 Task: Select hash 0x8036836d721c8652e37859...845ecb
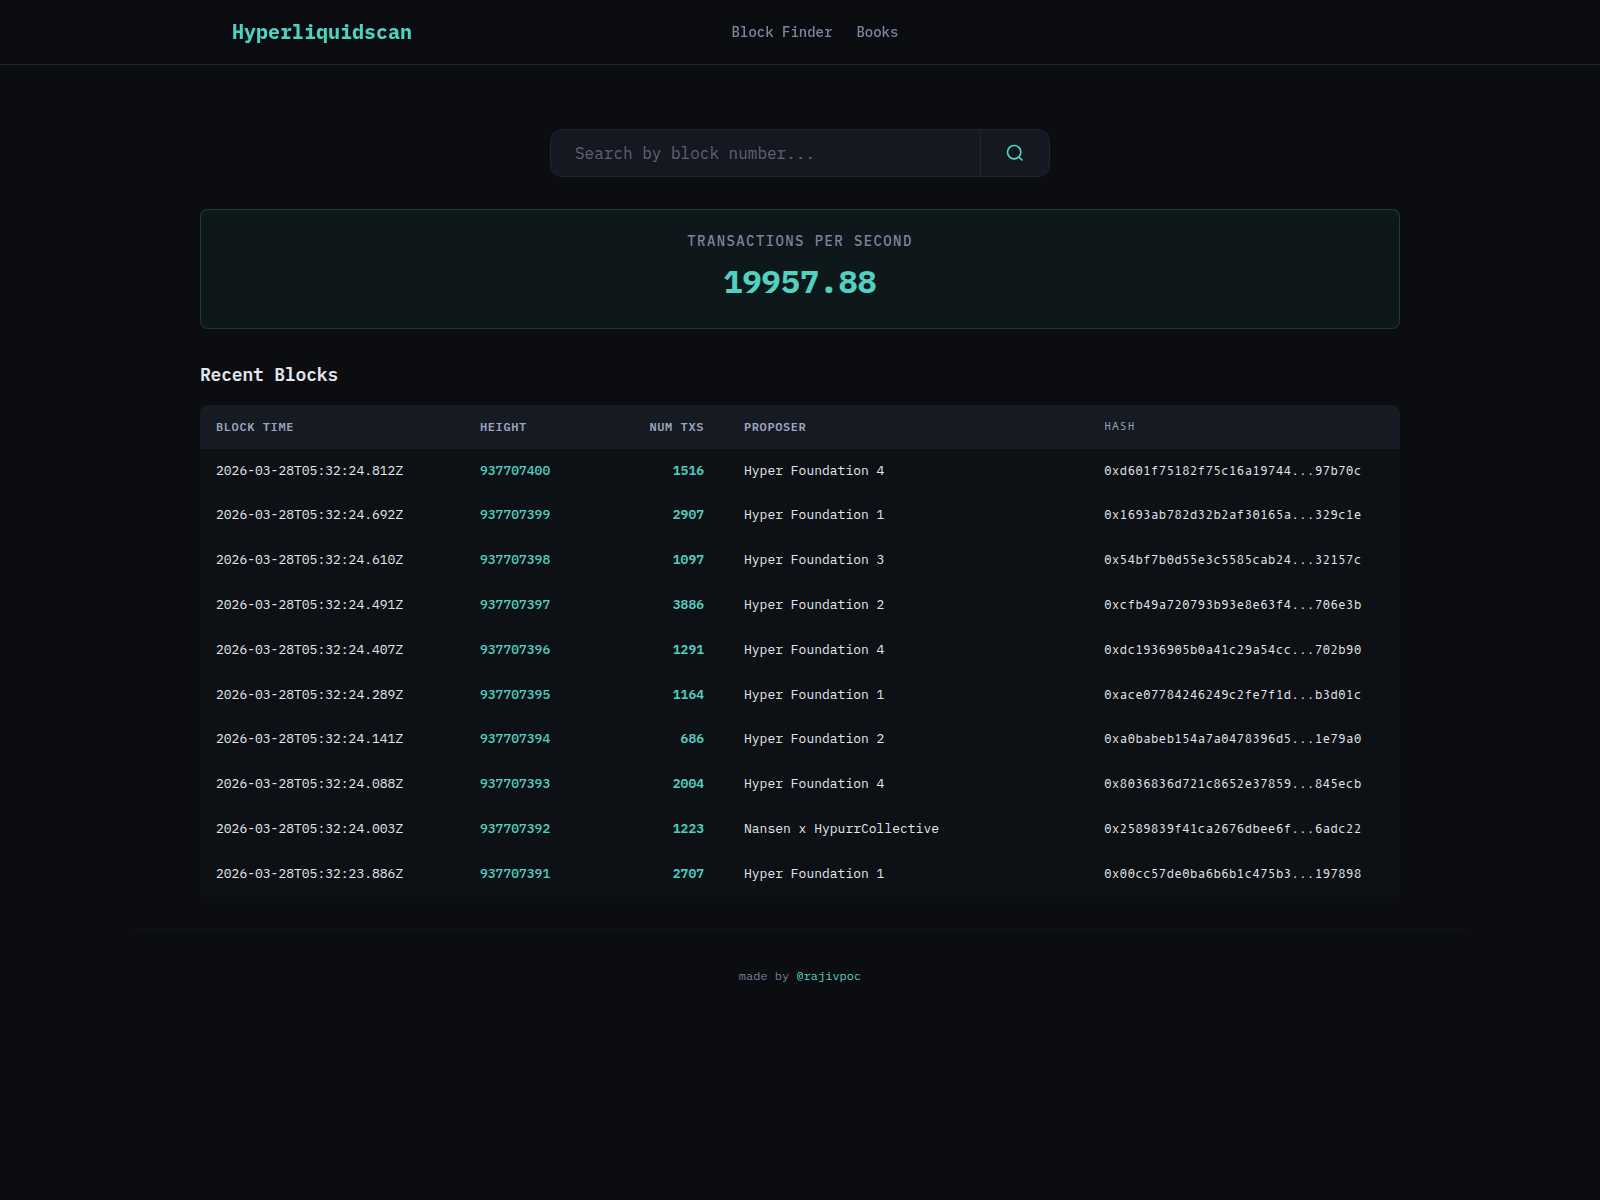1232,784
